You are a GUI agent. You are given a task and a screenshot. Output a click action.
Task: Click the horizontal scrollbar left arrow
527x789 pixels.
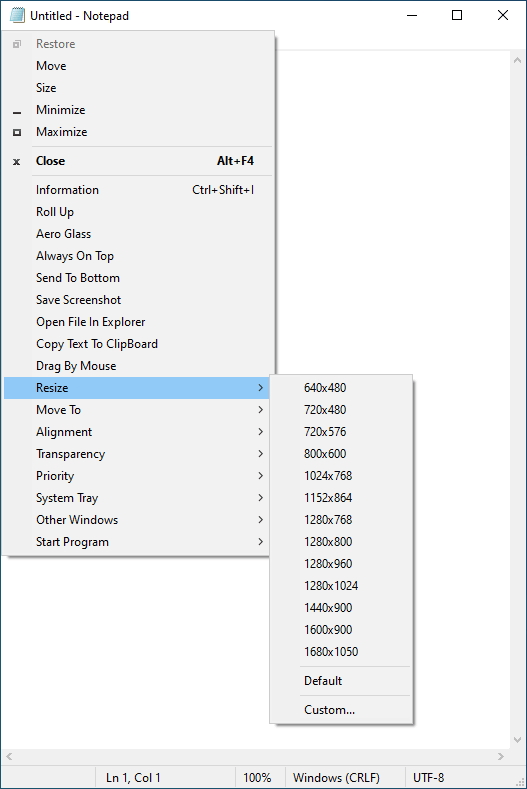click(x=9, y=756)
